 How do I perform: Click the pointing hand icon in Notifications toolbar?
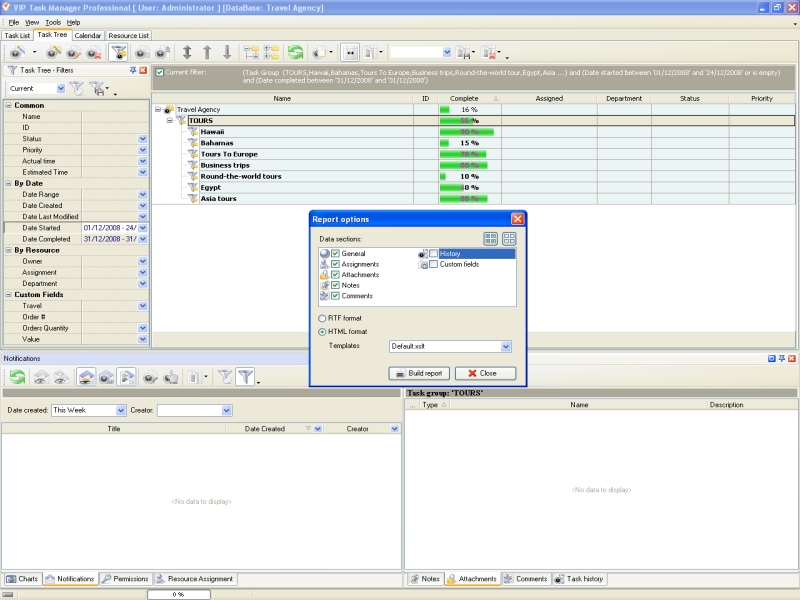pyautogui.click(x=171, y=377)
